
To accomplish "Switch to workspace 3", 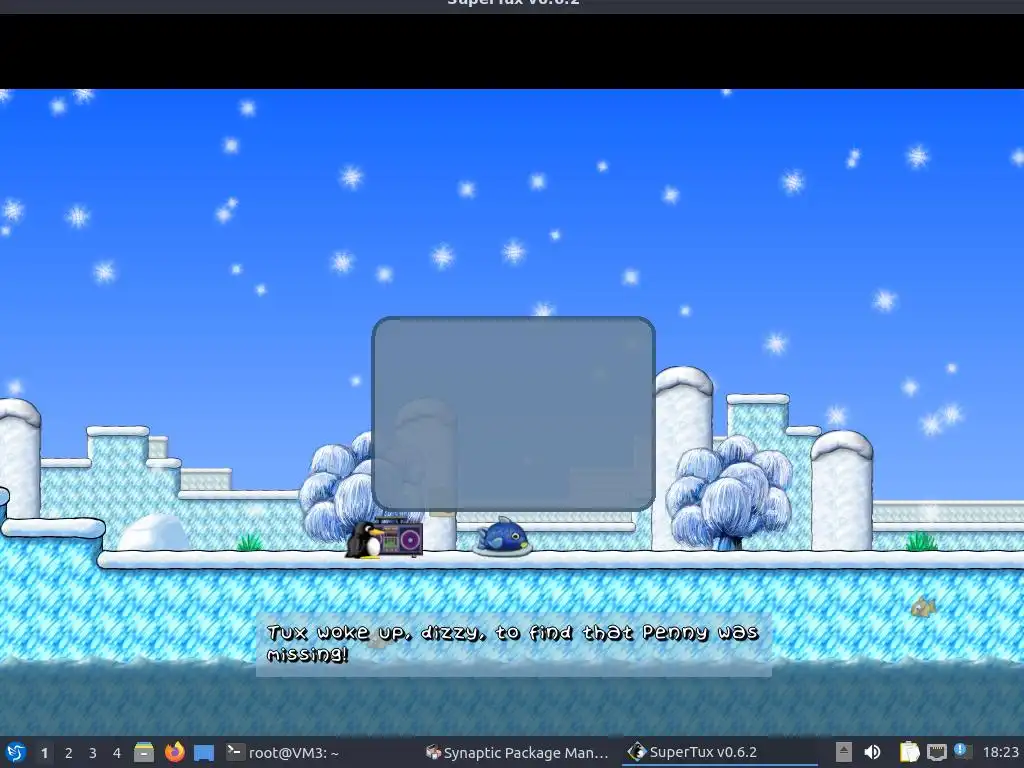I will pos(93,753).
